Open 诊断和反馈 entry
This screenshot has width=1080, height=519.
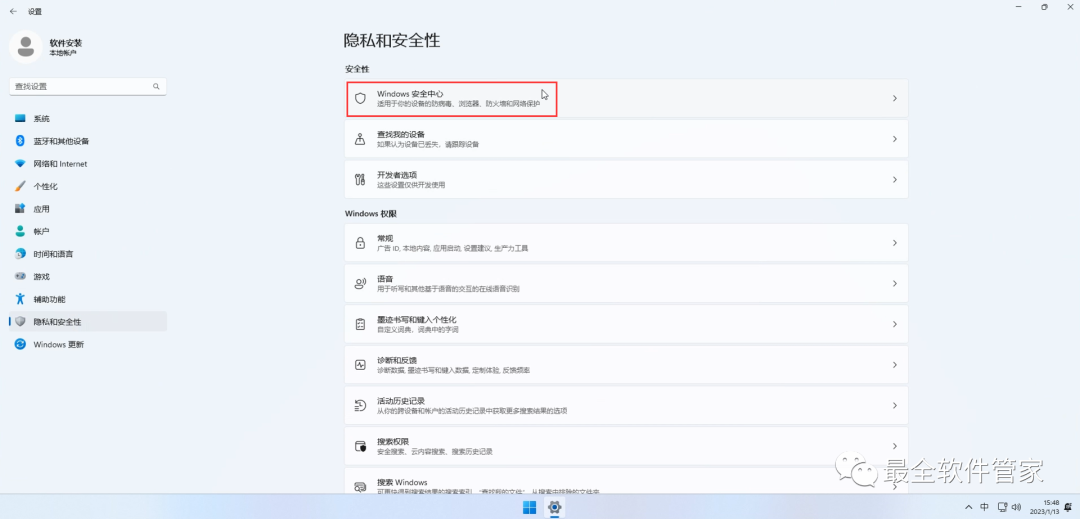tap(626, 365)
